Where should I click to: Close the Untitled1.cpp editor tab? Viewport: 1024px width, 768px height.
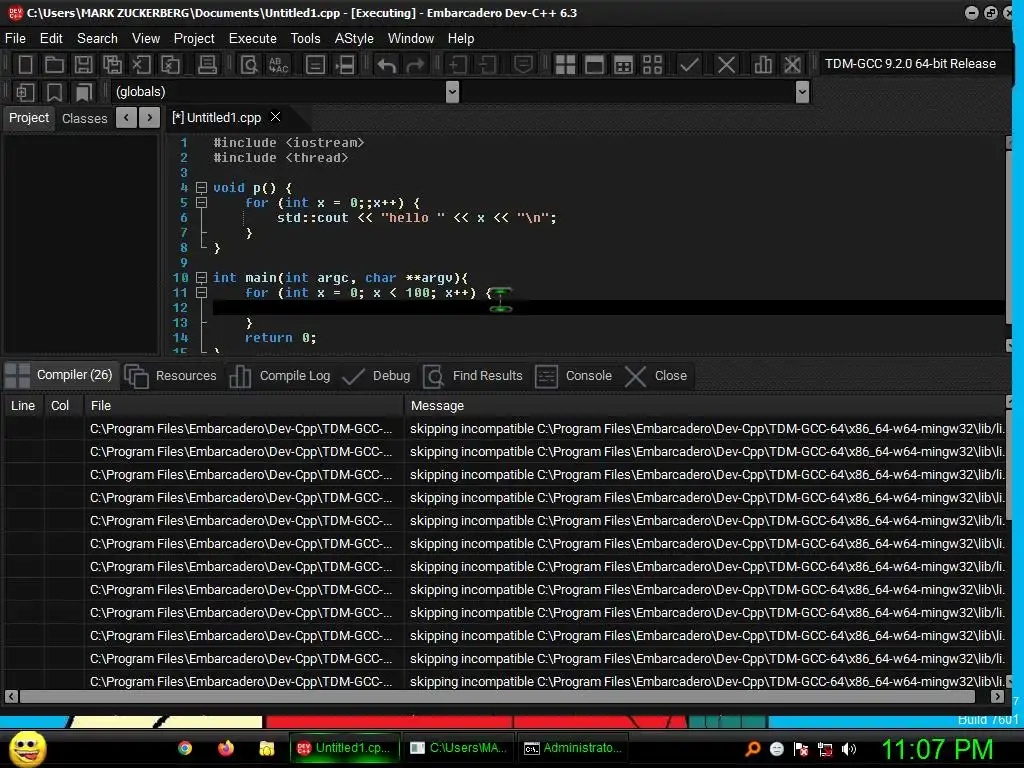point(276,117)
